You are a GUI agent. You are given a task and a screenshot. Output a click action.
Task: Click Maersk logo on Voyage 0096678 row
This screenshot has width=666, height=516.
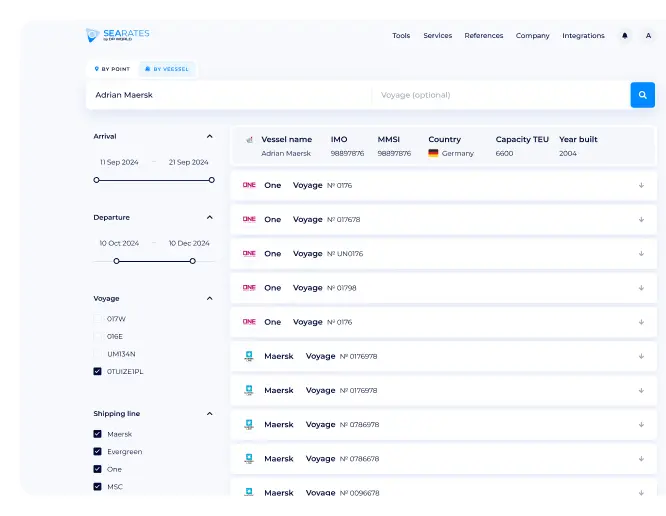(x=249, y=492)
